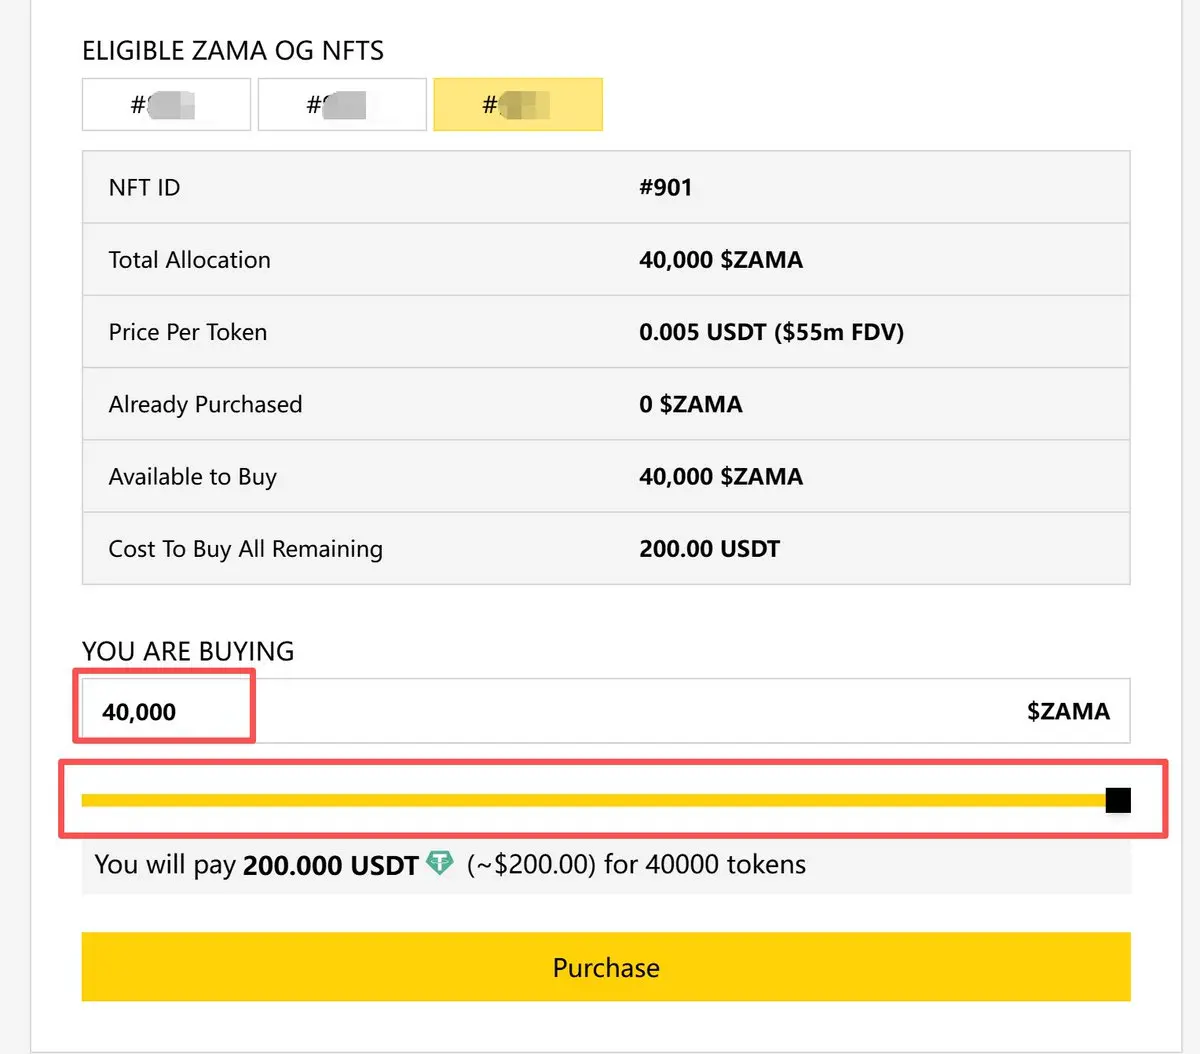Click the Purchase button

point(606,967)
